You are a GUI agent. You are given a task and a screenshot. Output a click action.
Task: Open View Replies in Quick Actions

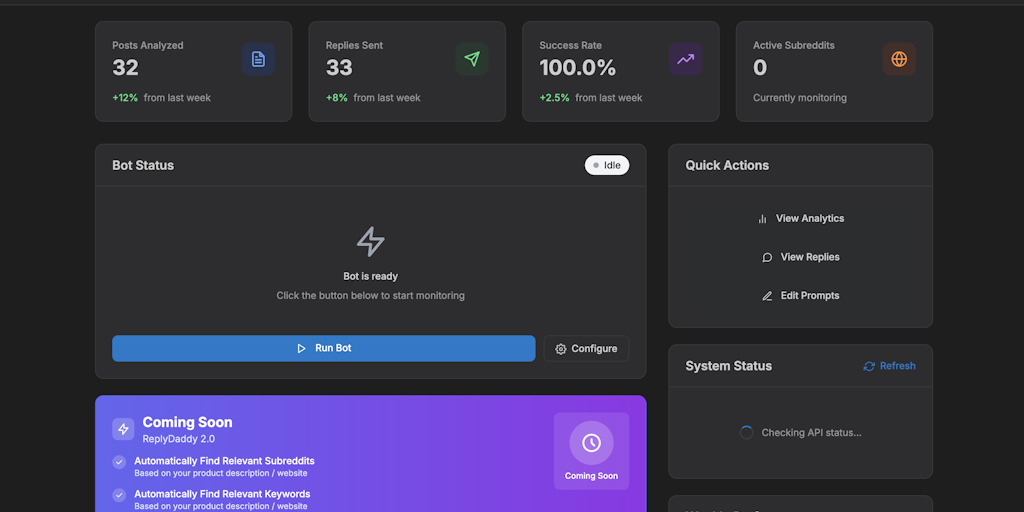pos(800,257)
